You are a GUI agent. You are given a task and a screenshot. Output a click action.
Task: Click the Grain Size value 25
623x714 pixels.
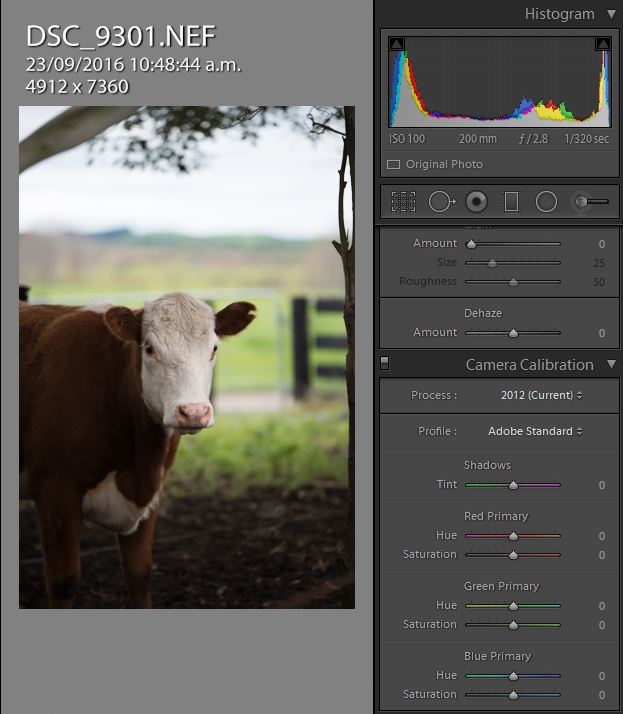[x=599, y=263]
